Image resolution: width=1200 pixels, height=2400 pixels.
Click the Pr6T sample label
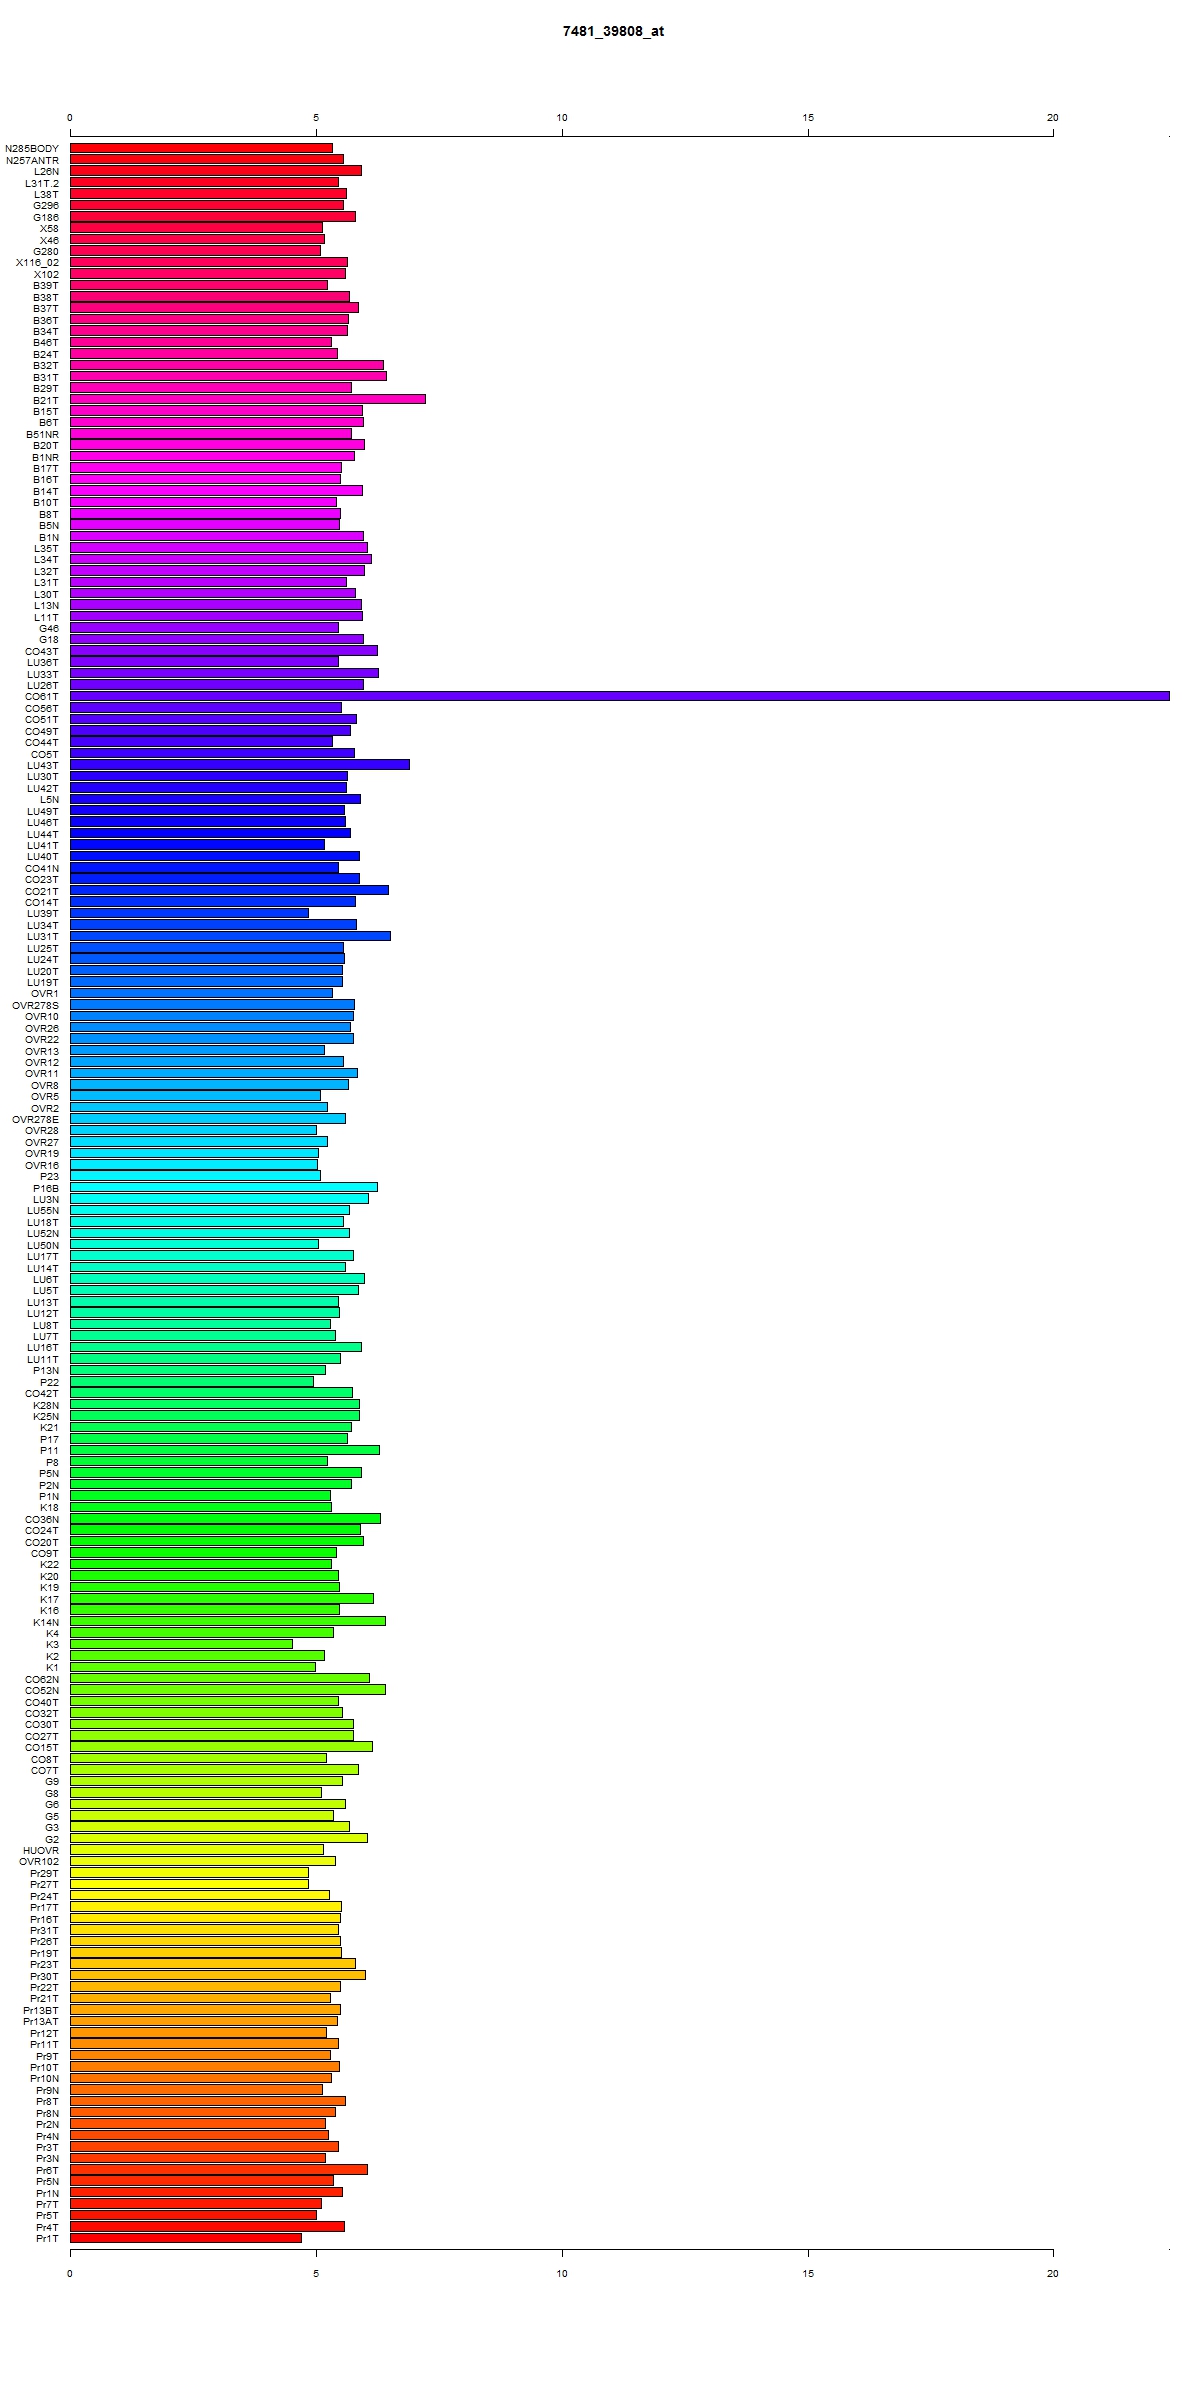48,2171
